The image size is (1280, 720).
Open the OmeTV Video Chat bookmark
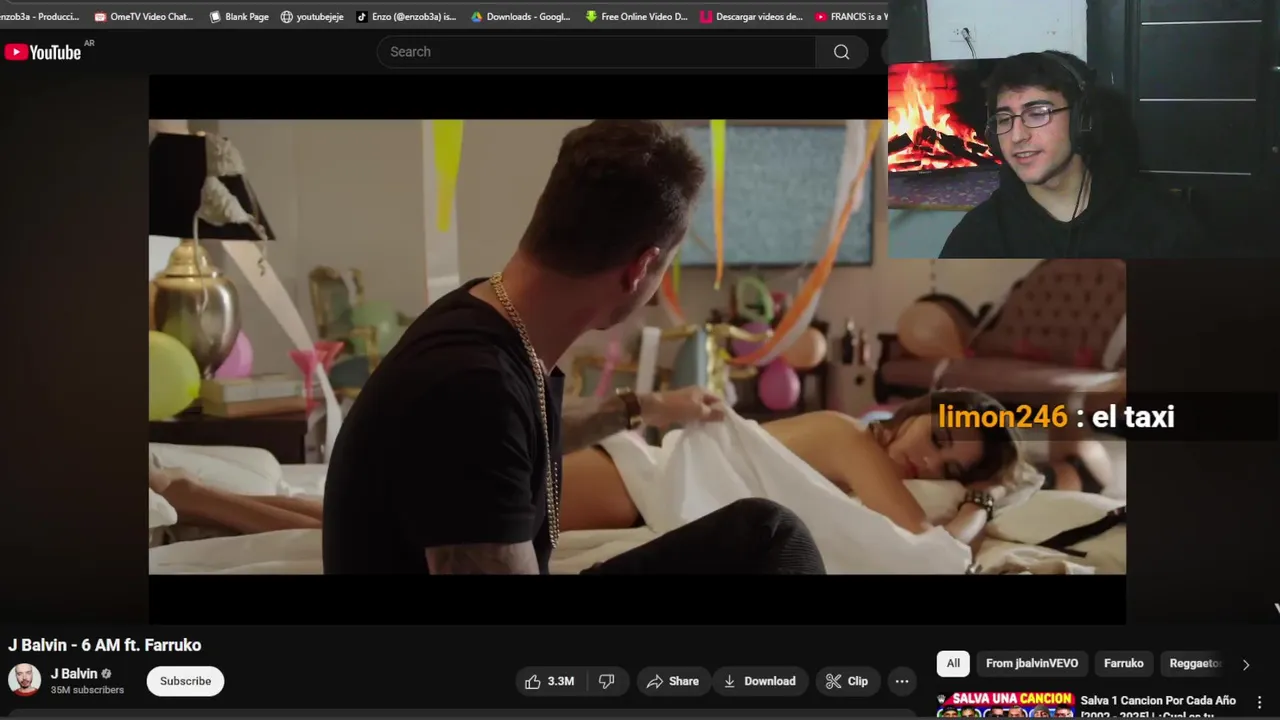click(x=144, y=17)
